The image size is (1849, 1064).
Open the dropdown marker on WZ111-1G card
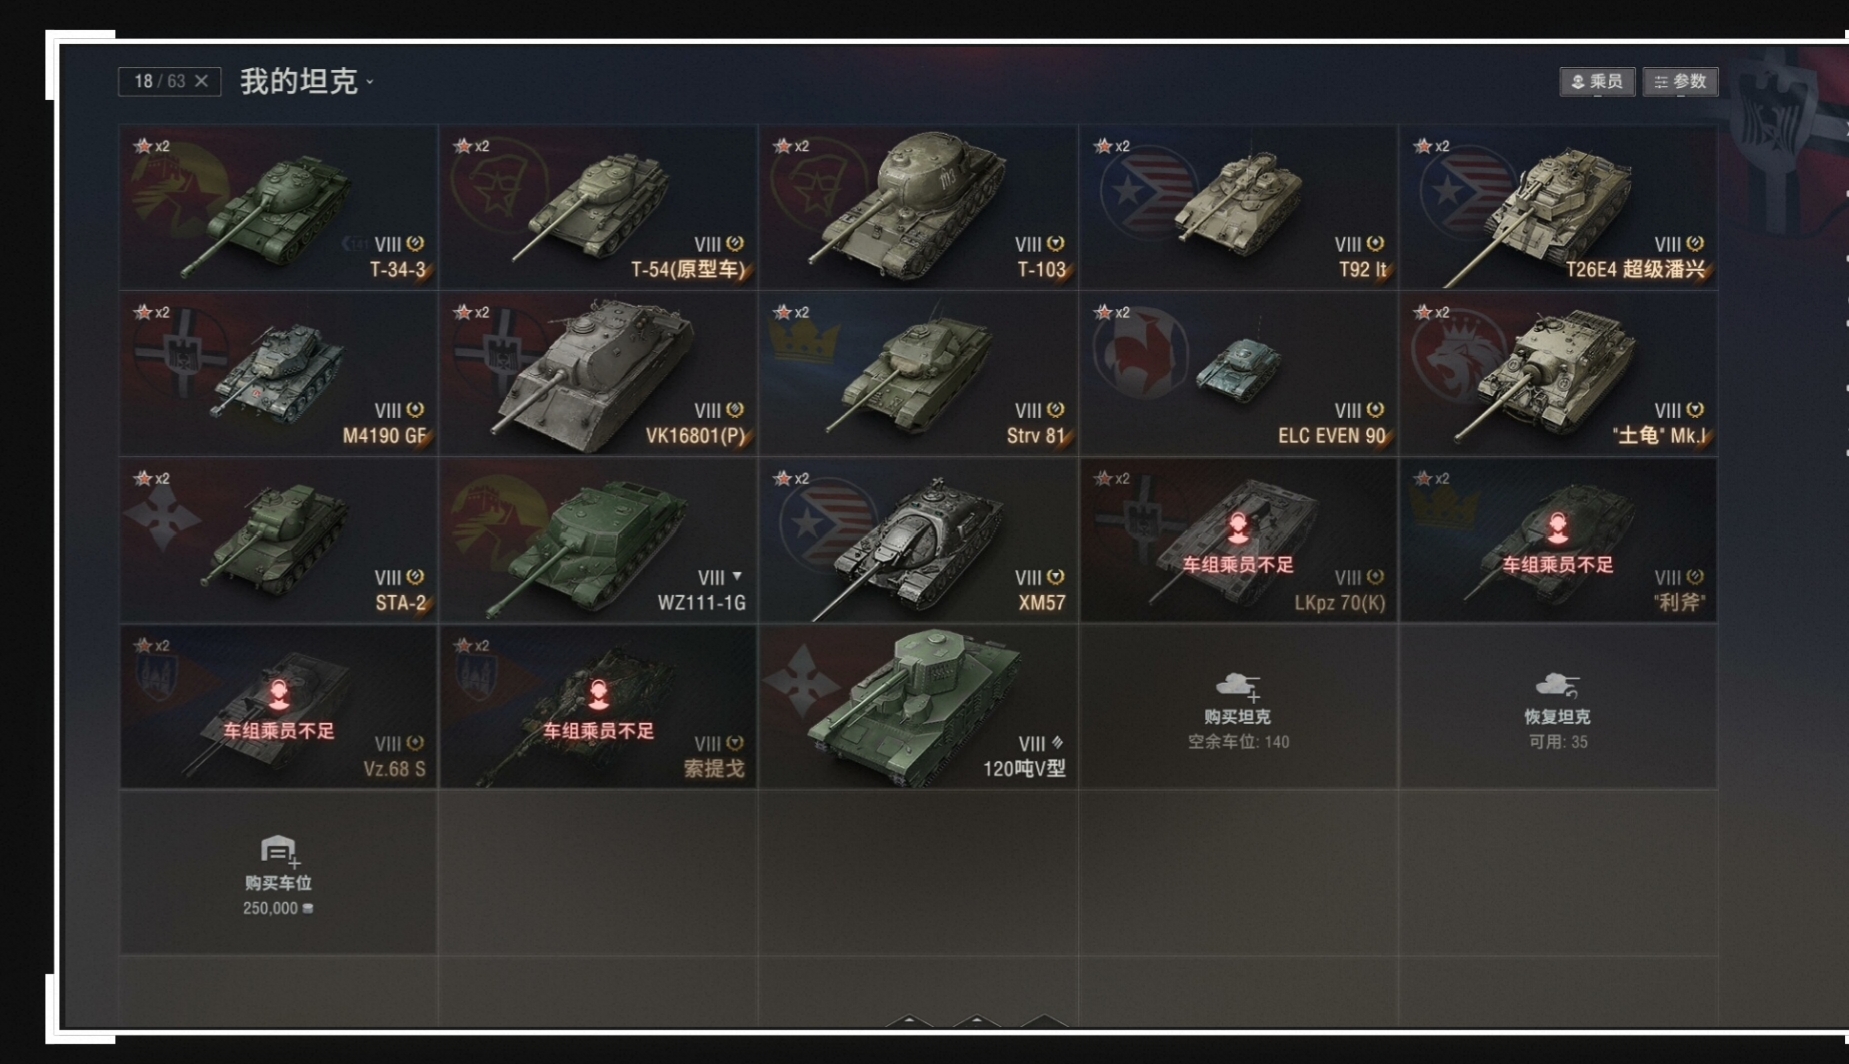coord(737,577)
